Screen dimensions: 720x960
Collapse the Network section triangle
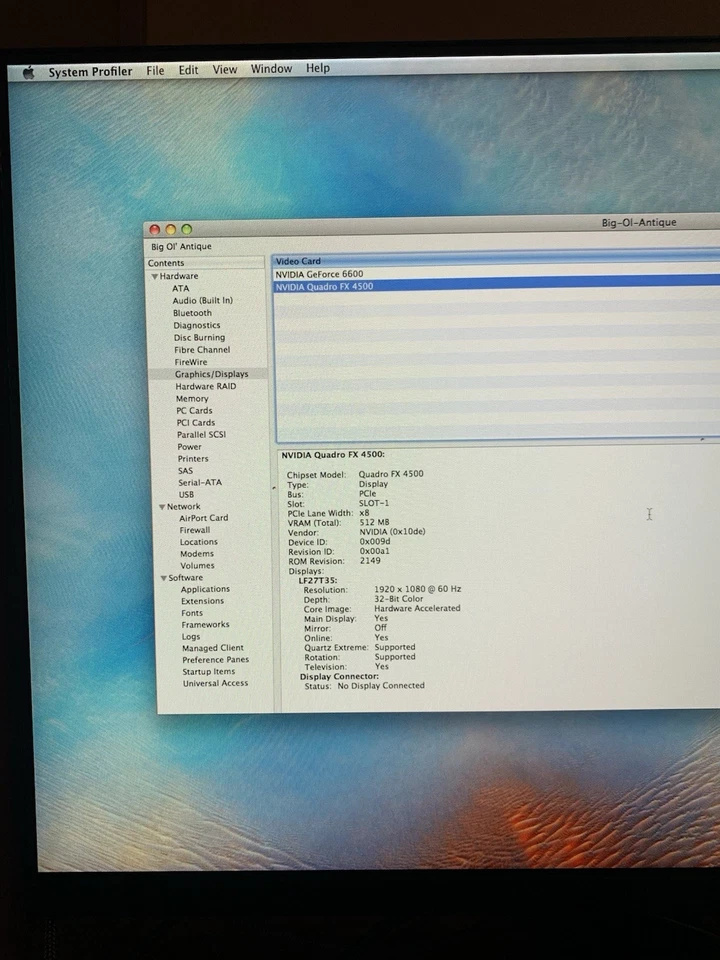pyautogui.click(x=162, y=507)
